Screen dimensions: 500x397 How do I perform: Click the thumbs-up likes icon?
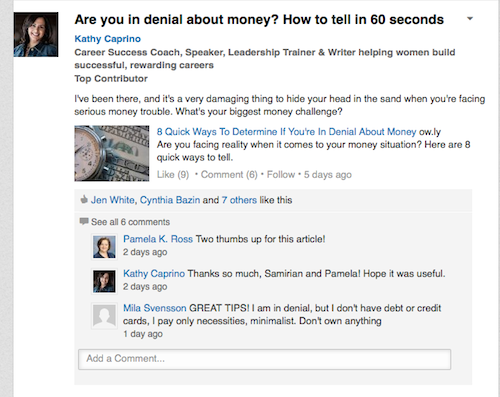[84, 200]
